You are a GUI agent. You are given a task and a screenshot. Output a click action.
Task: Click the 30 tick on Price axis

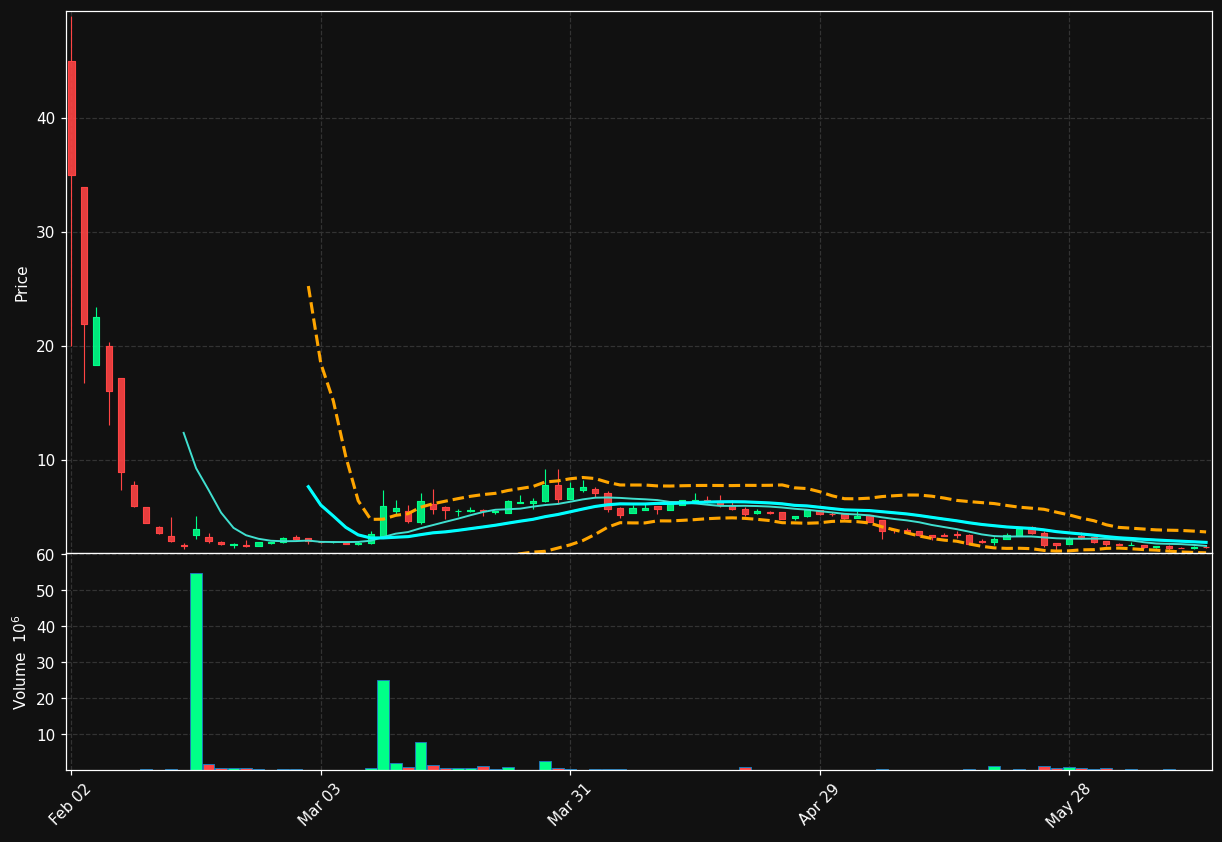(46, 232)
